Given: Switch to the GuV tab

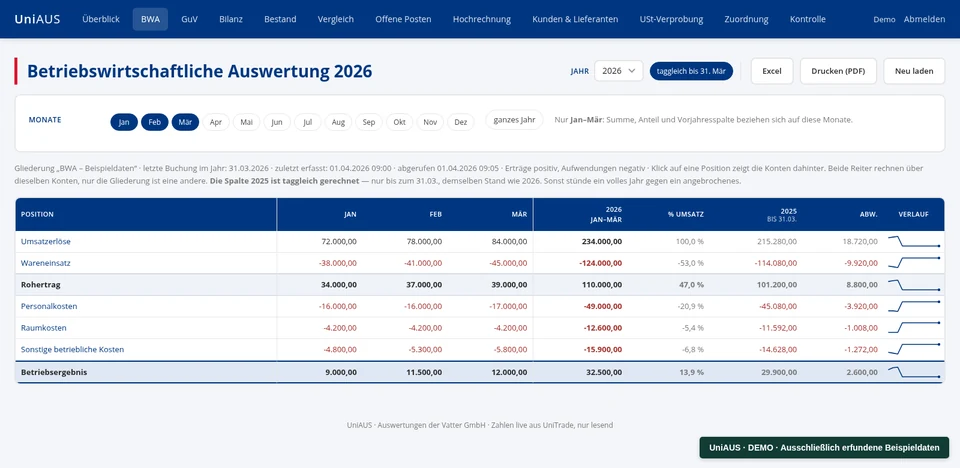Looking at the screenshot, I should pos(189,19).
